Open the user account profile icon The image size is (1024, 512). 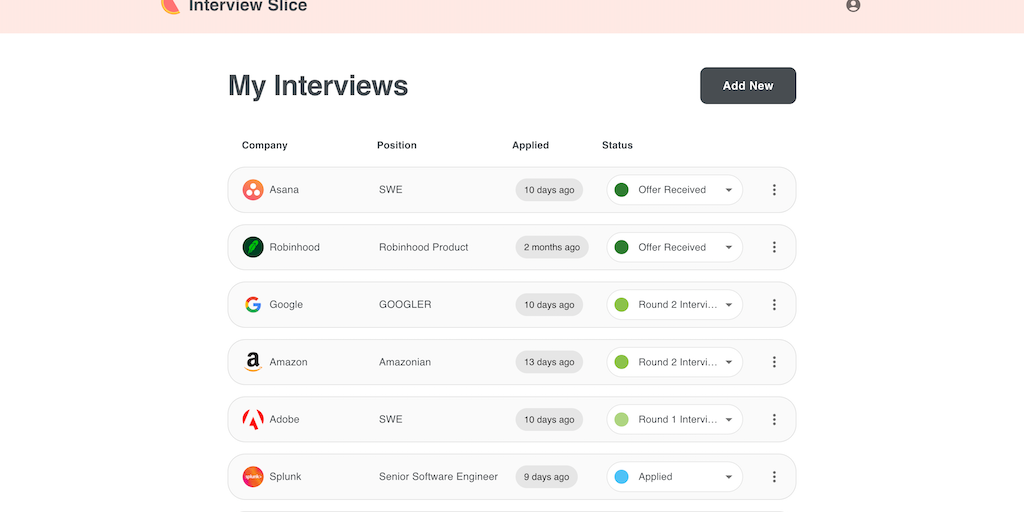tap(853, 5)
